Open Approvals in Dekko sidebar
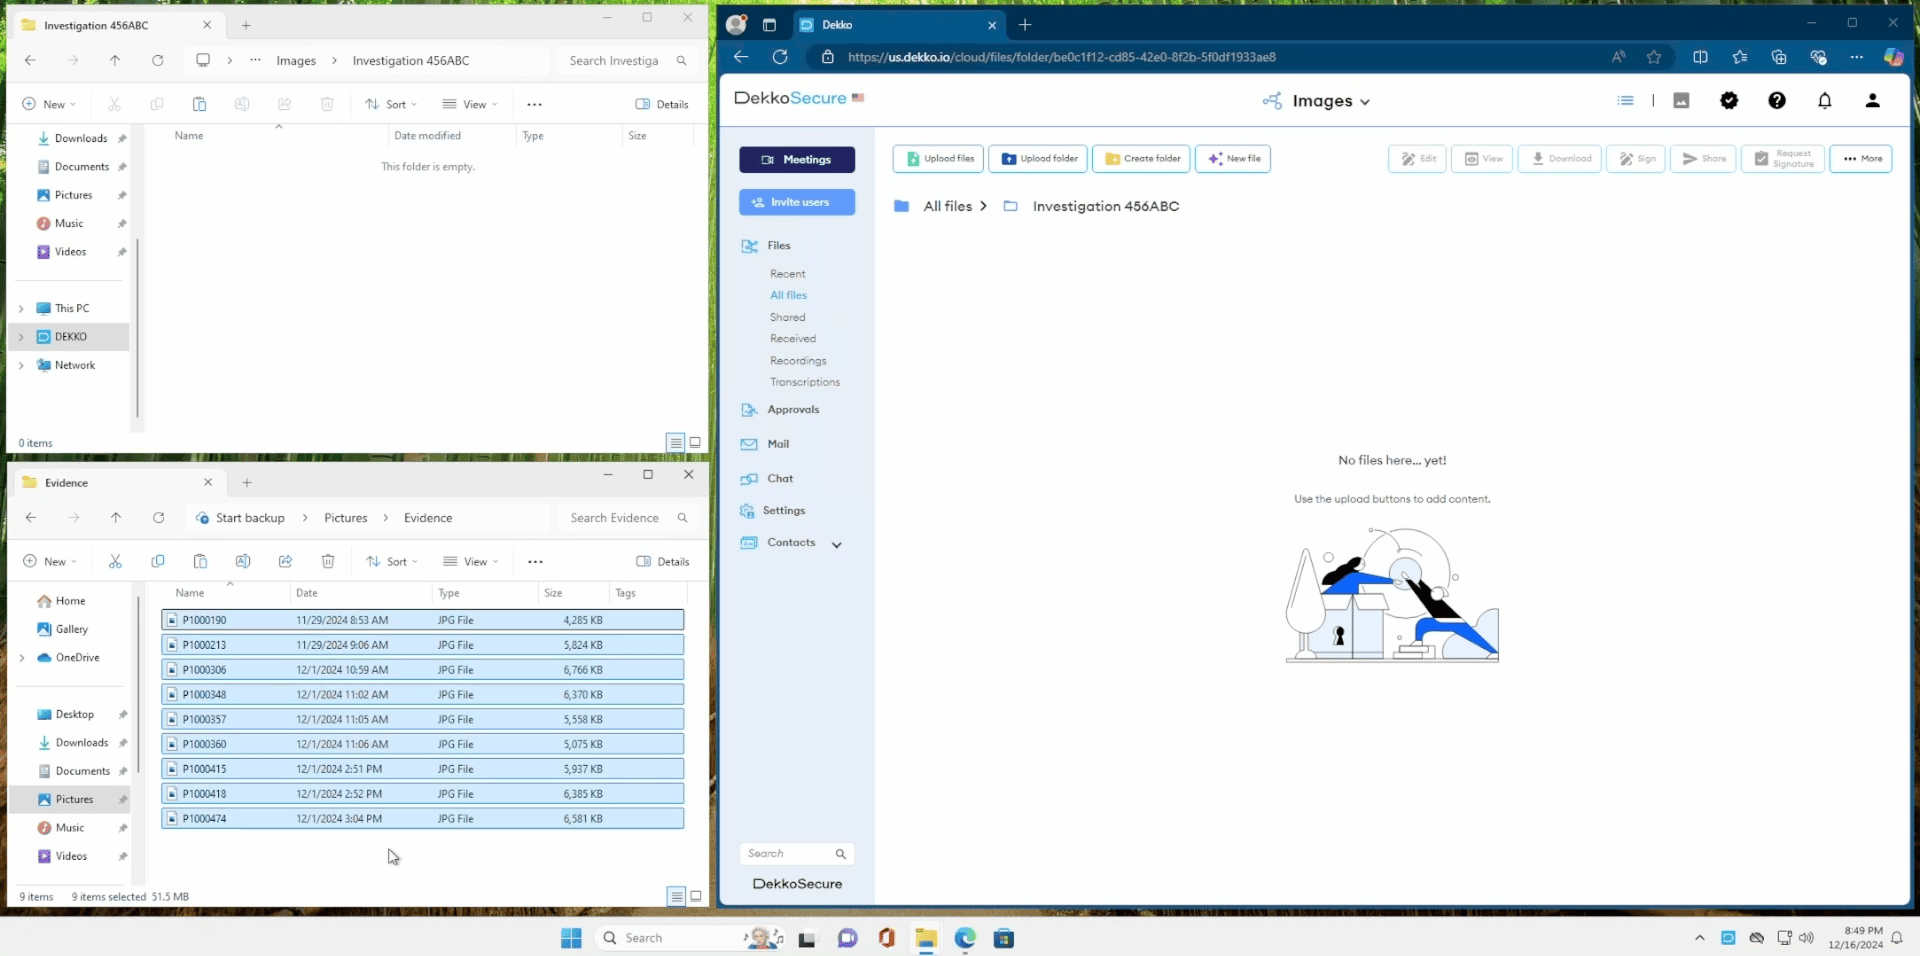This screenshot has height=956, width=1920. pyautogui.click(x=793, y=410)
